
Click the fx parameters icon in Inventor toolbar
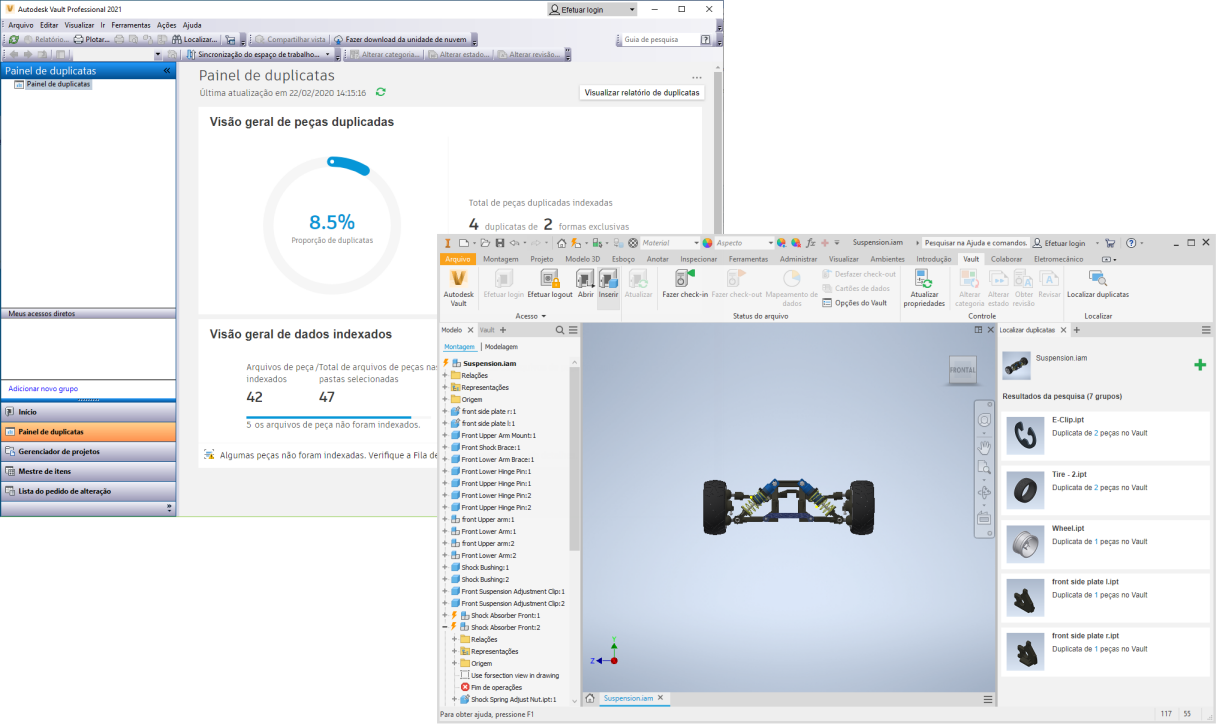[812, 243]
